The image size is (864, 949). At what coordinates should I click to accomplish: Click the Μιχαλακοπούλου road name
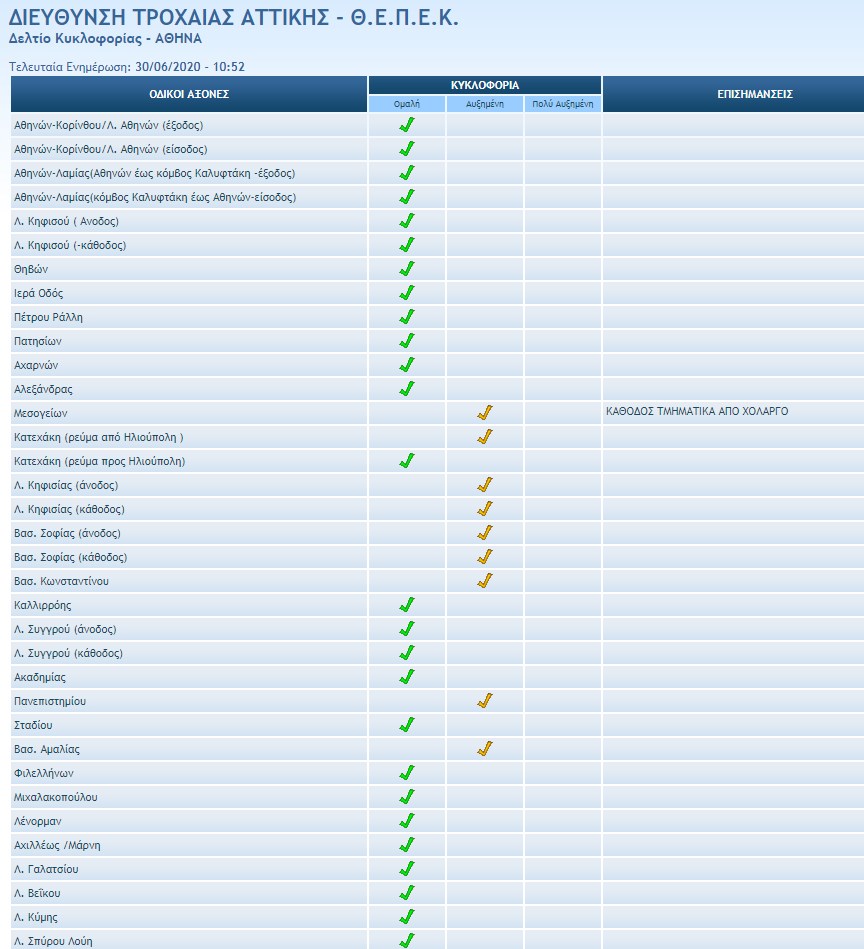pyautogui.click(x=56, y=797)
